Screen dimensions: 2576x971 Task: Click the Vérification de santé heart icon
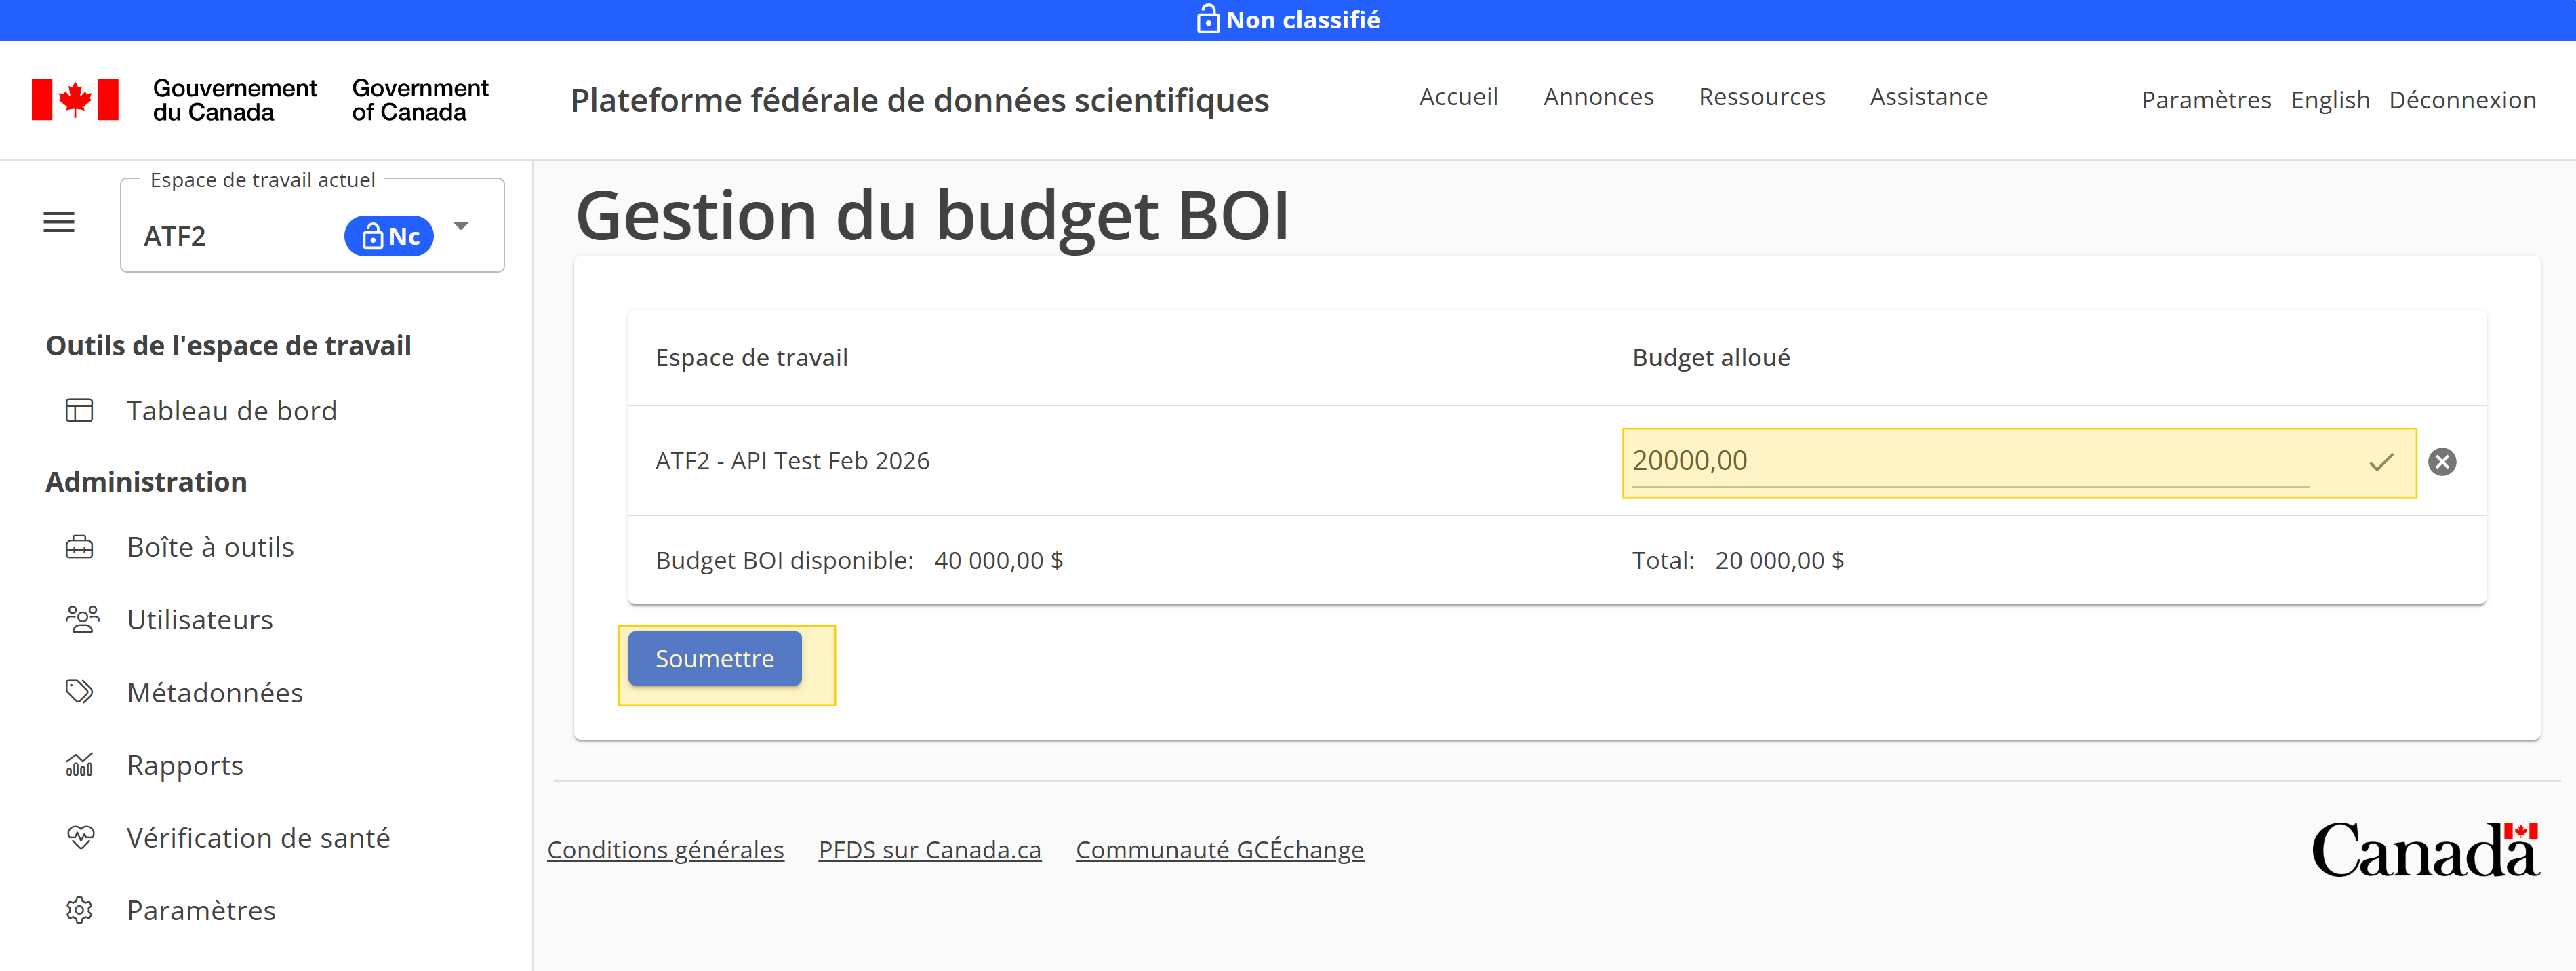click(79, 837)
